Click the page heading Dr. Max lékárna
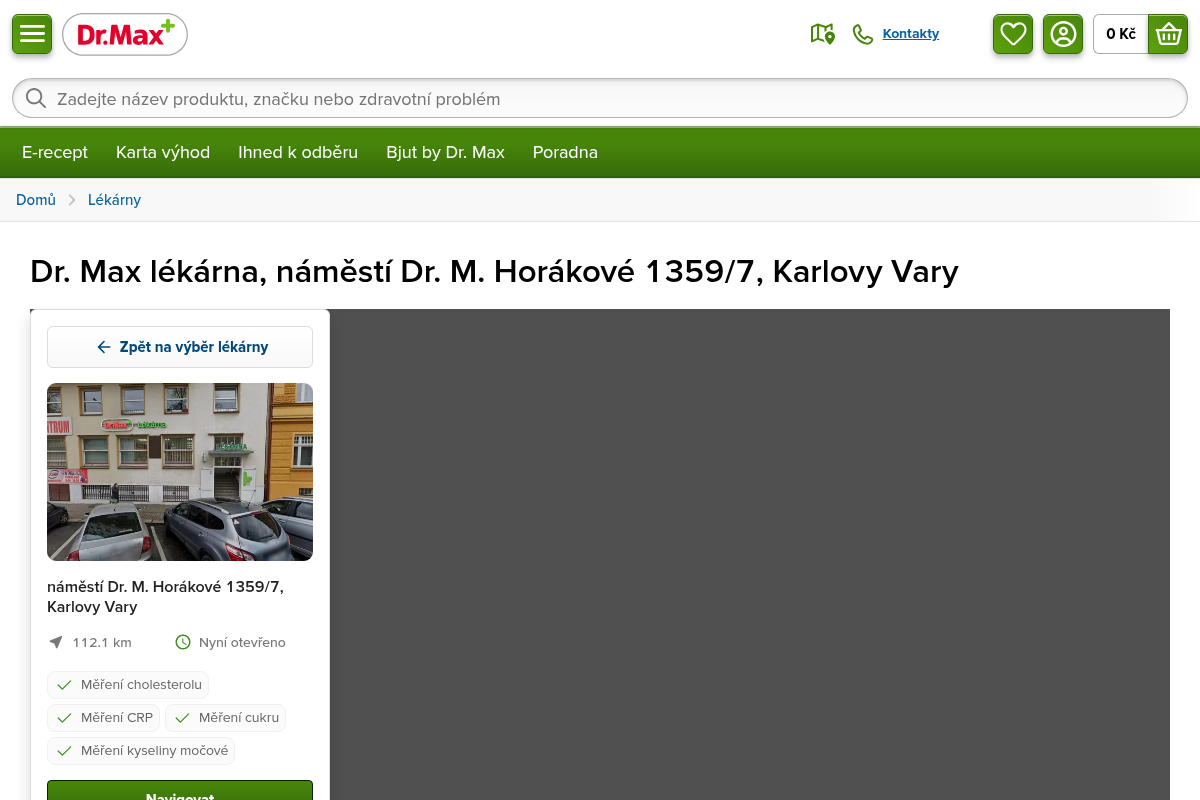Image resolution: width=1200 pixels, height=800 pixels. point(494,271)
